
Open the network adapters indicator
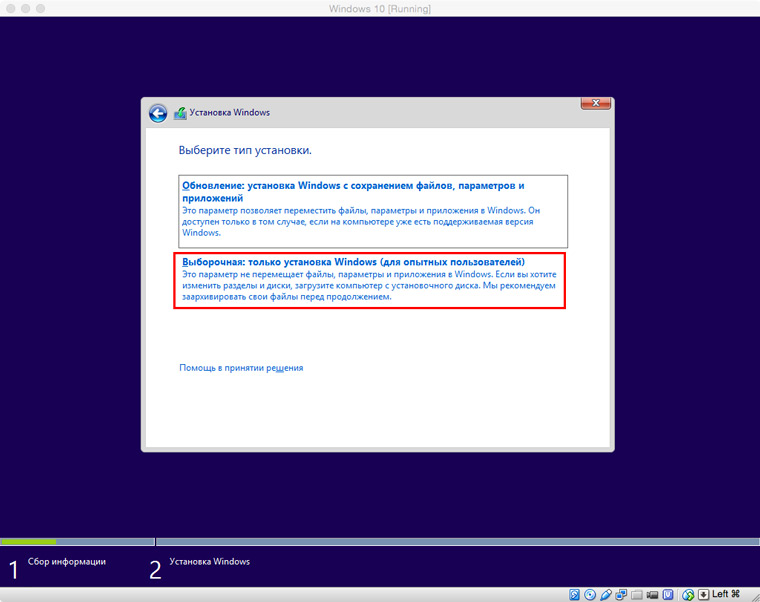(x=621, y=594)
